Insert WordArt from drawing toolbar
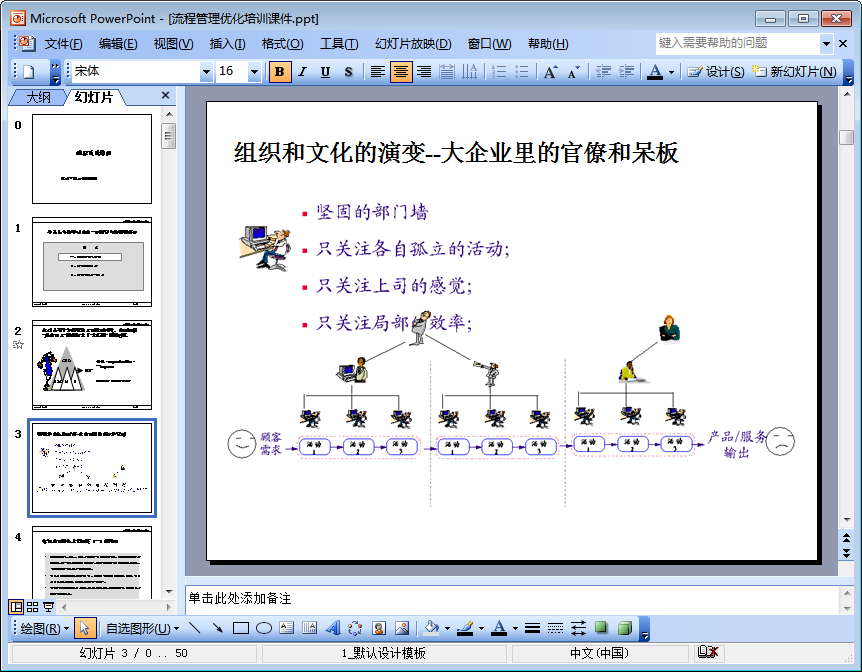 [333, 629]
